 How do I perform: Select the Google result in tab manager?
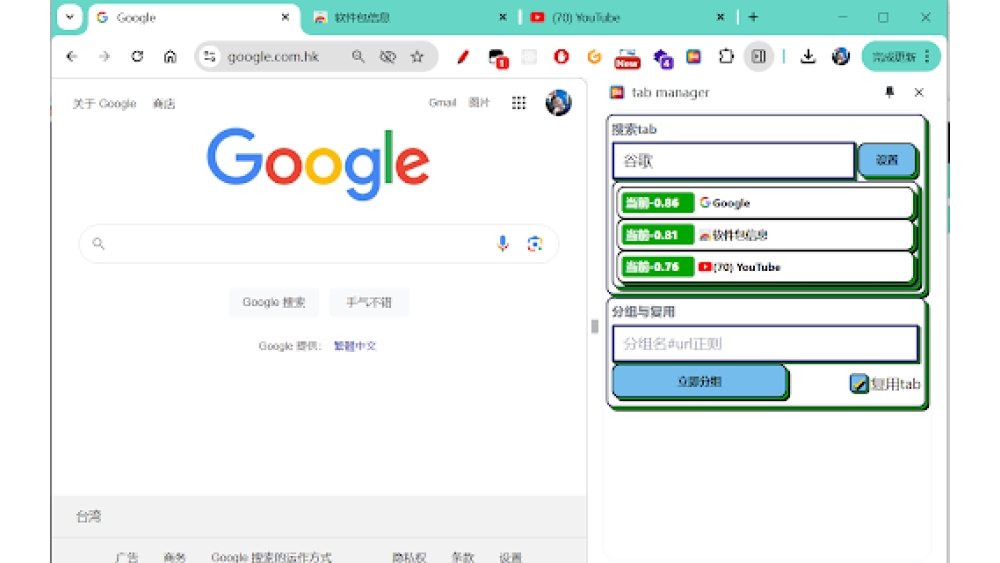[767, 203]
